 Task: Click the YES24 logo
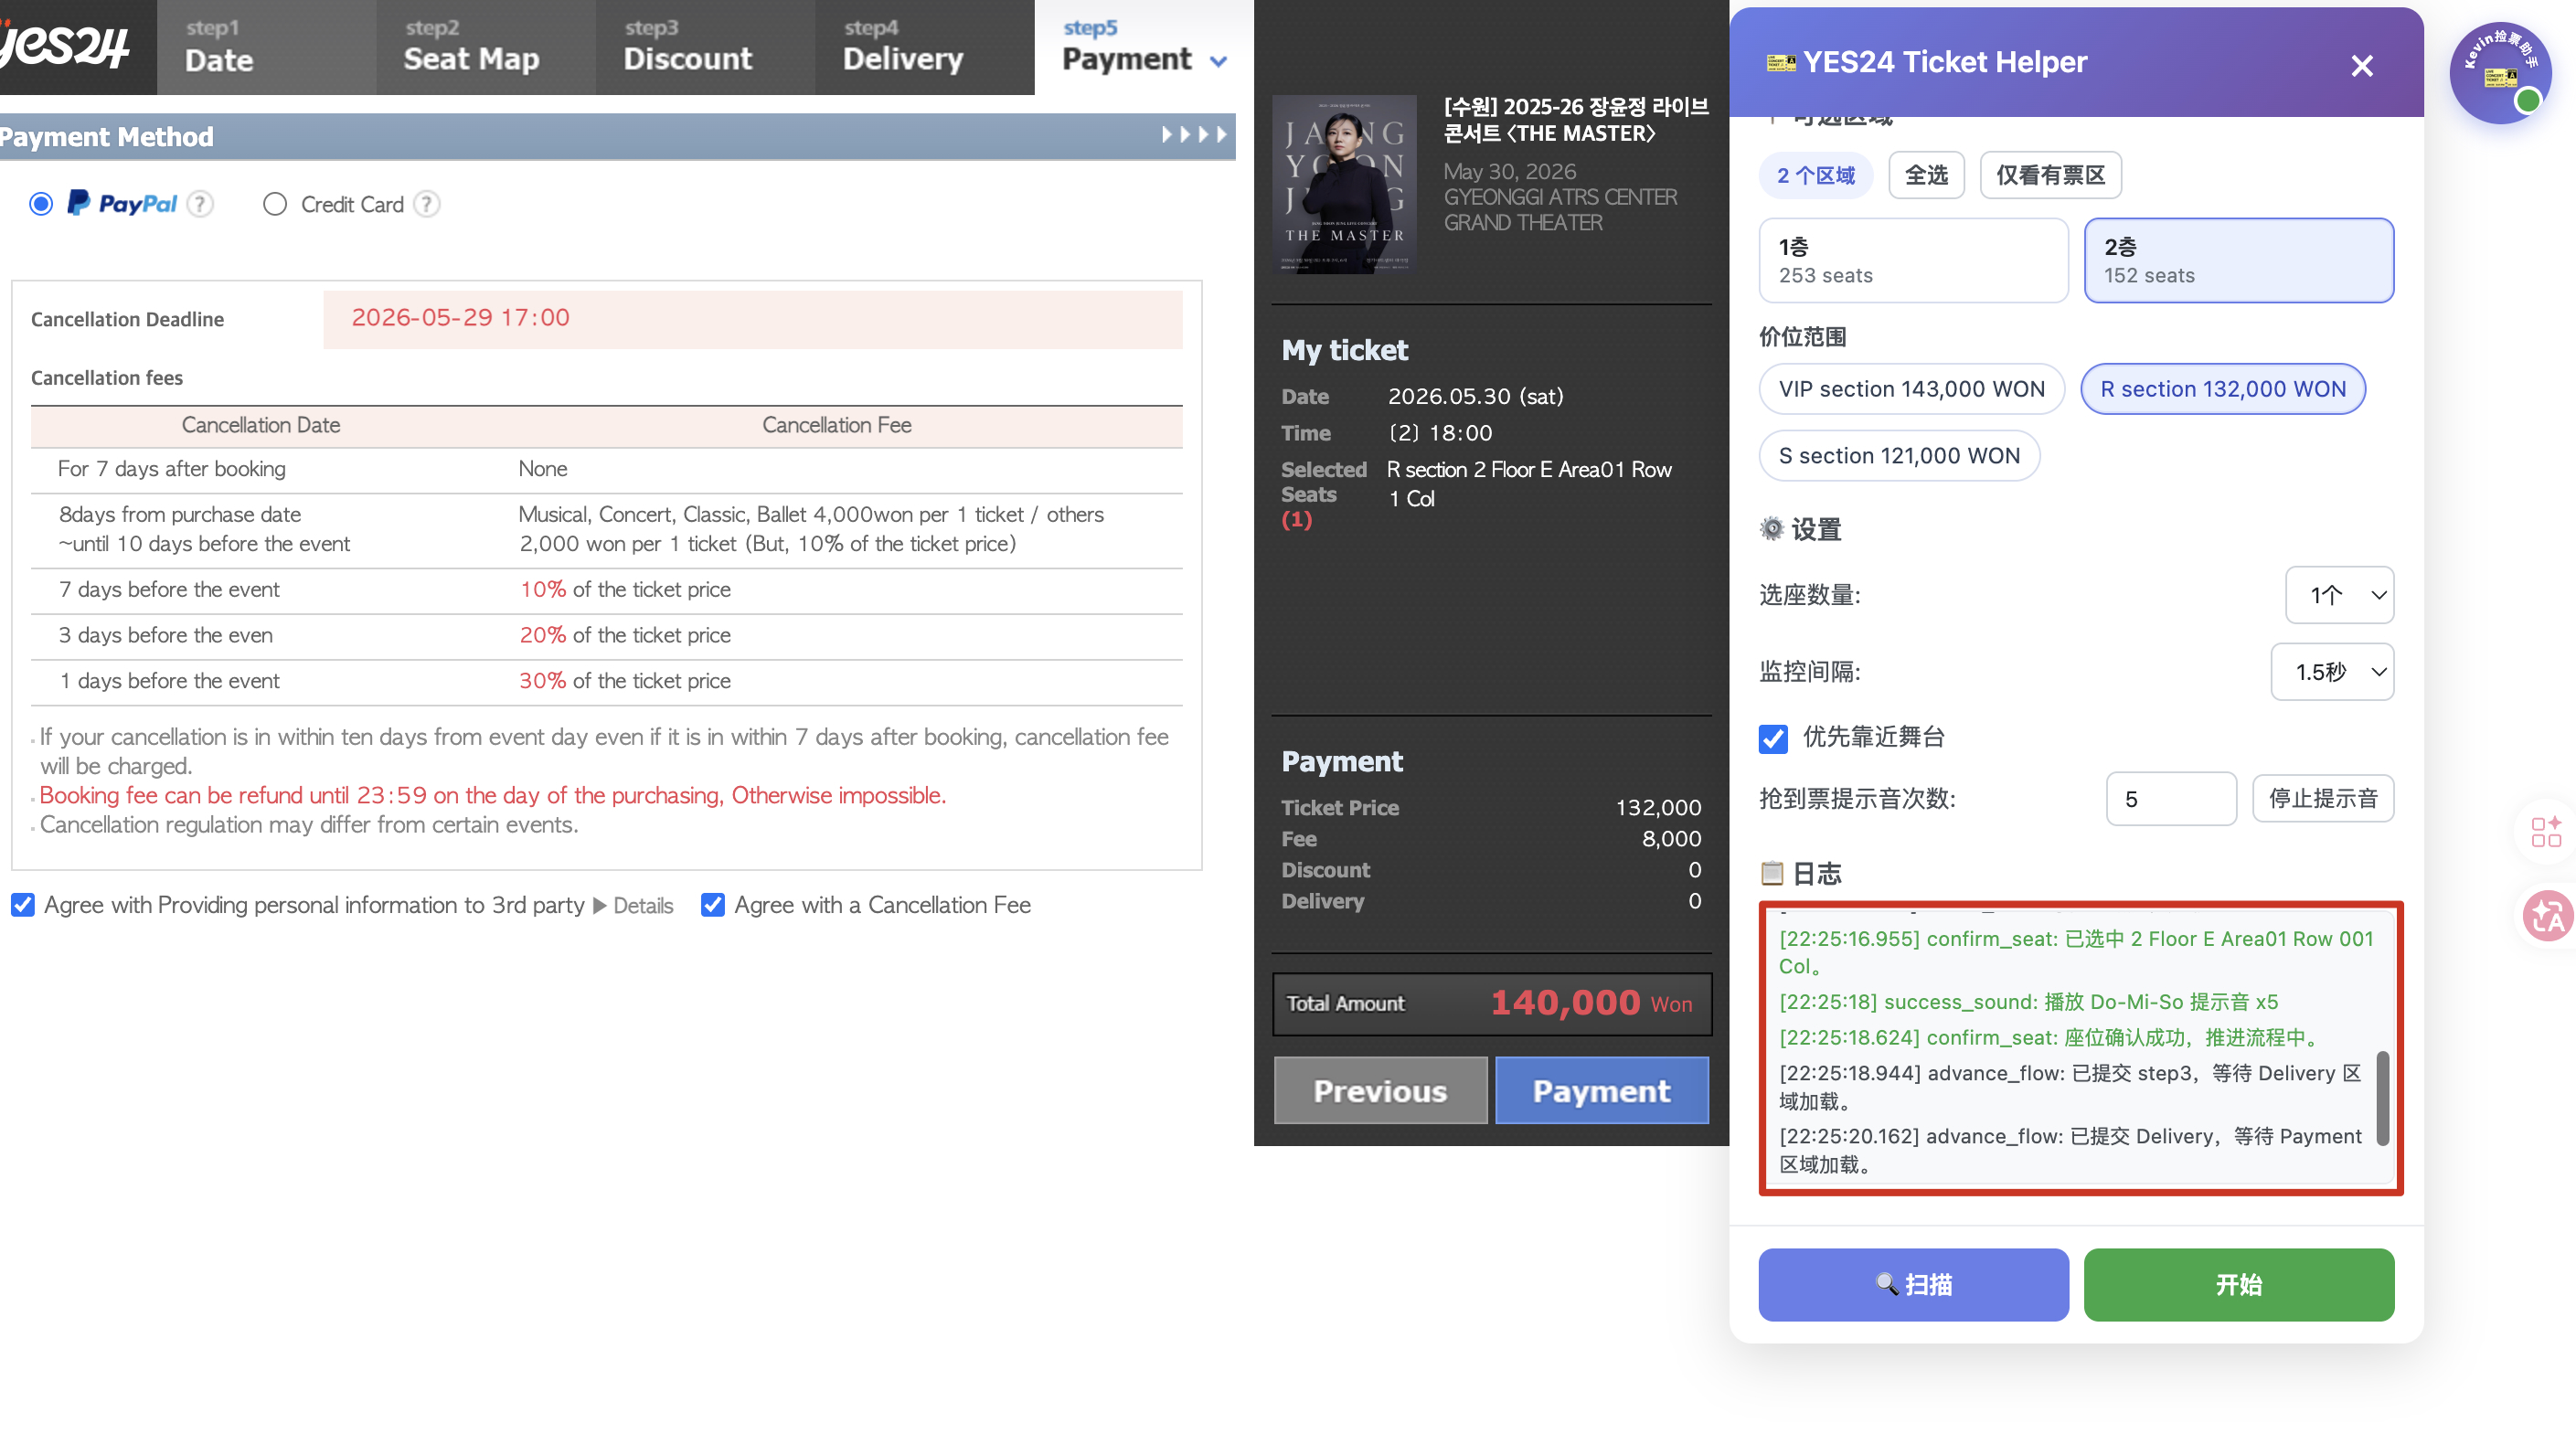[66, 46]
